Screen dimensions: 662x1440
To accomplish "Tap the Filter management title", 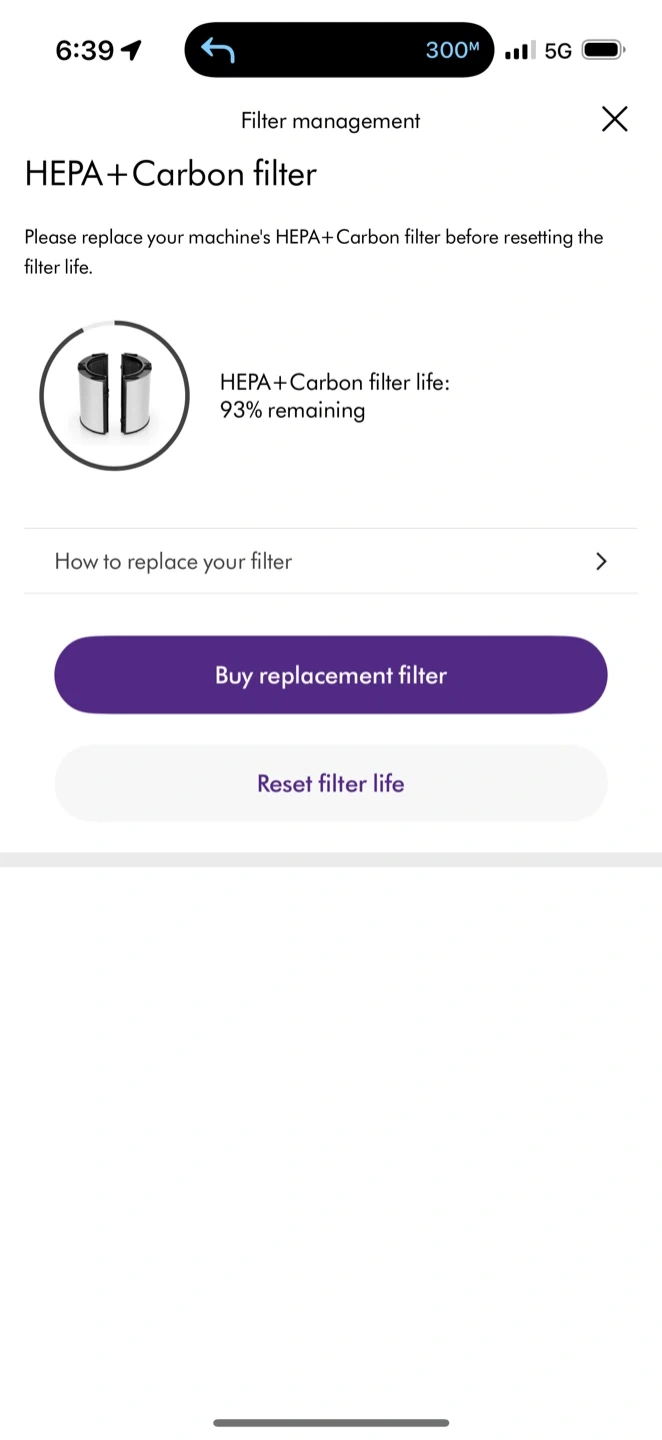I will 330,121.
